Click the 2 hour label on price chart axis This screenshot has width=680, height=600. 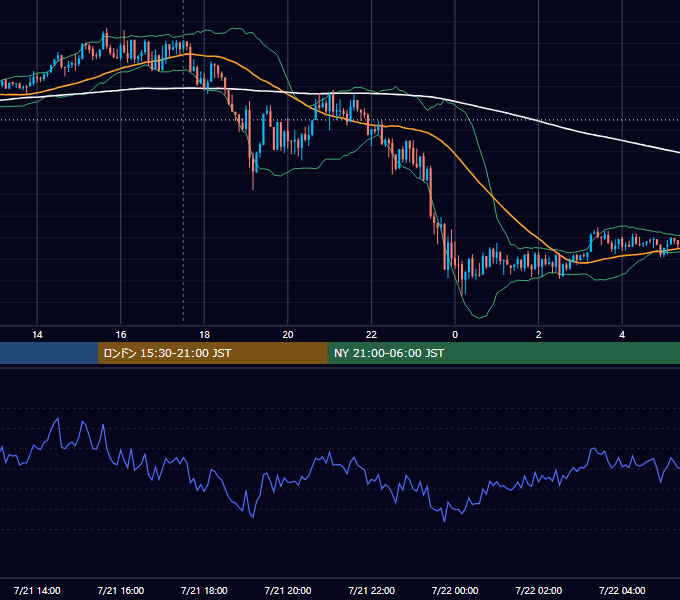[x=539, y=335]
